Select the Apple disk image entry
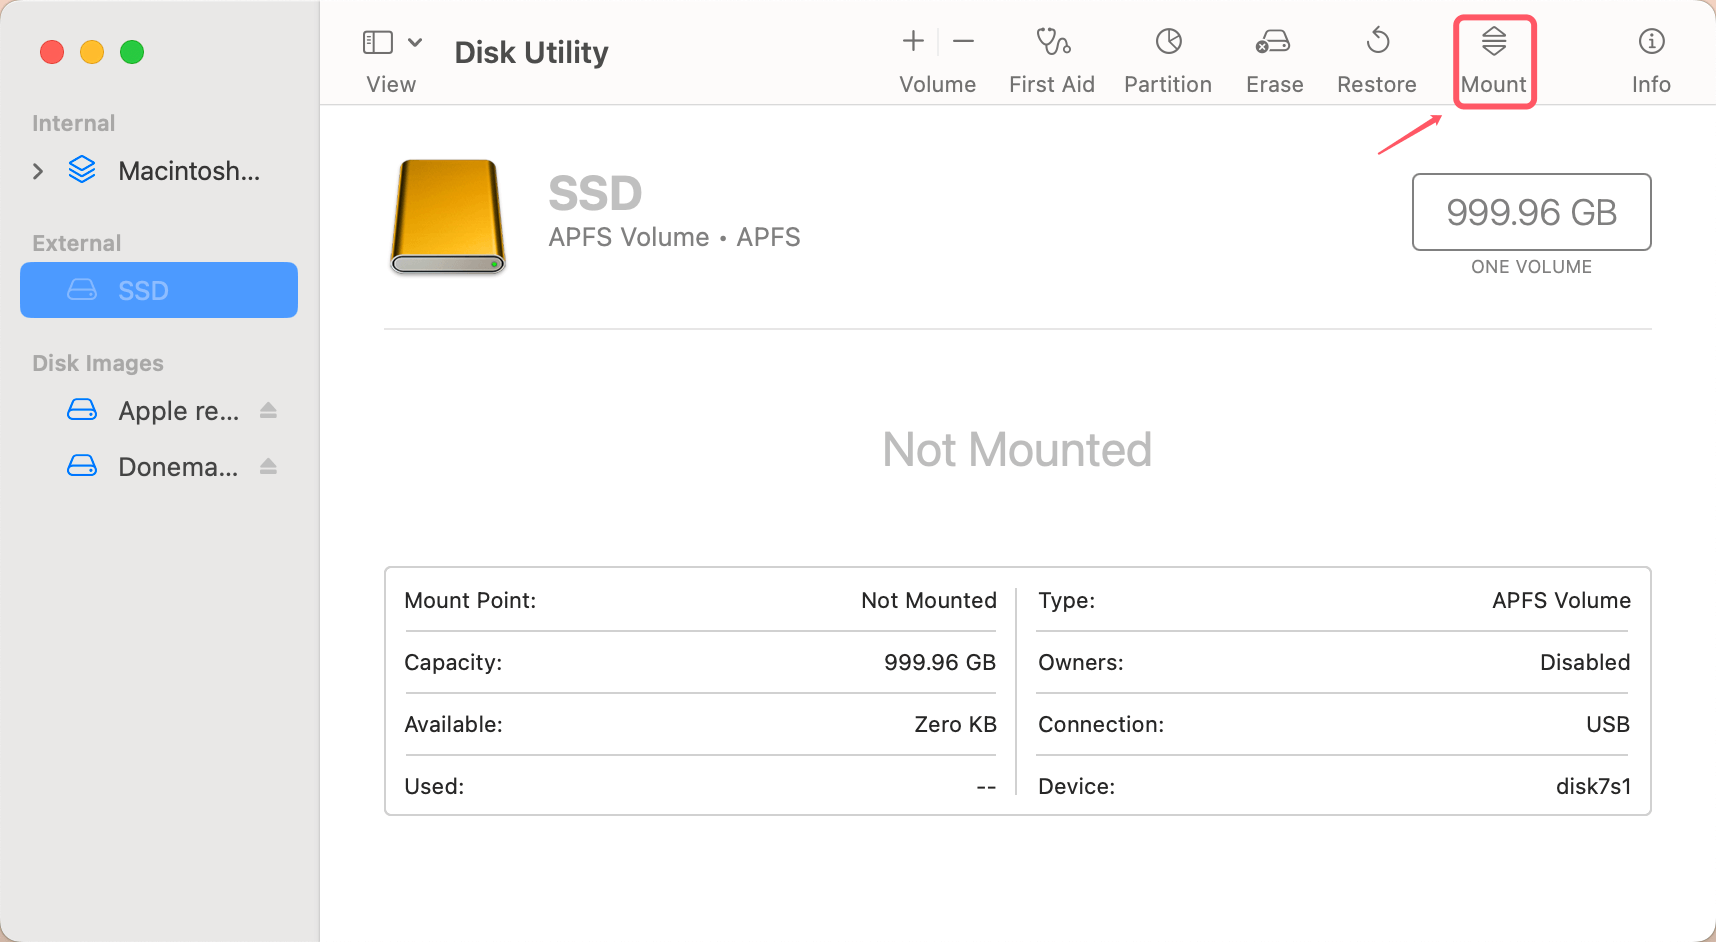Viewport: 1716px width, 942px height. pyautogui.click(x=178, y=411)
